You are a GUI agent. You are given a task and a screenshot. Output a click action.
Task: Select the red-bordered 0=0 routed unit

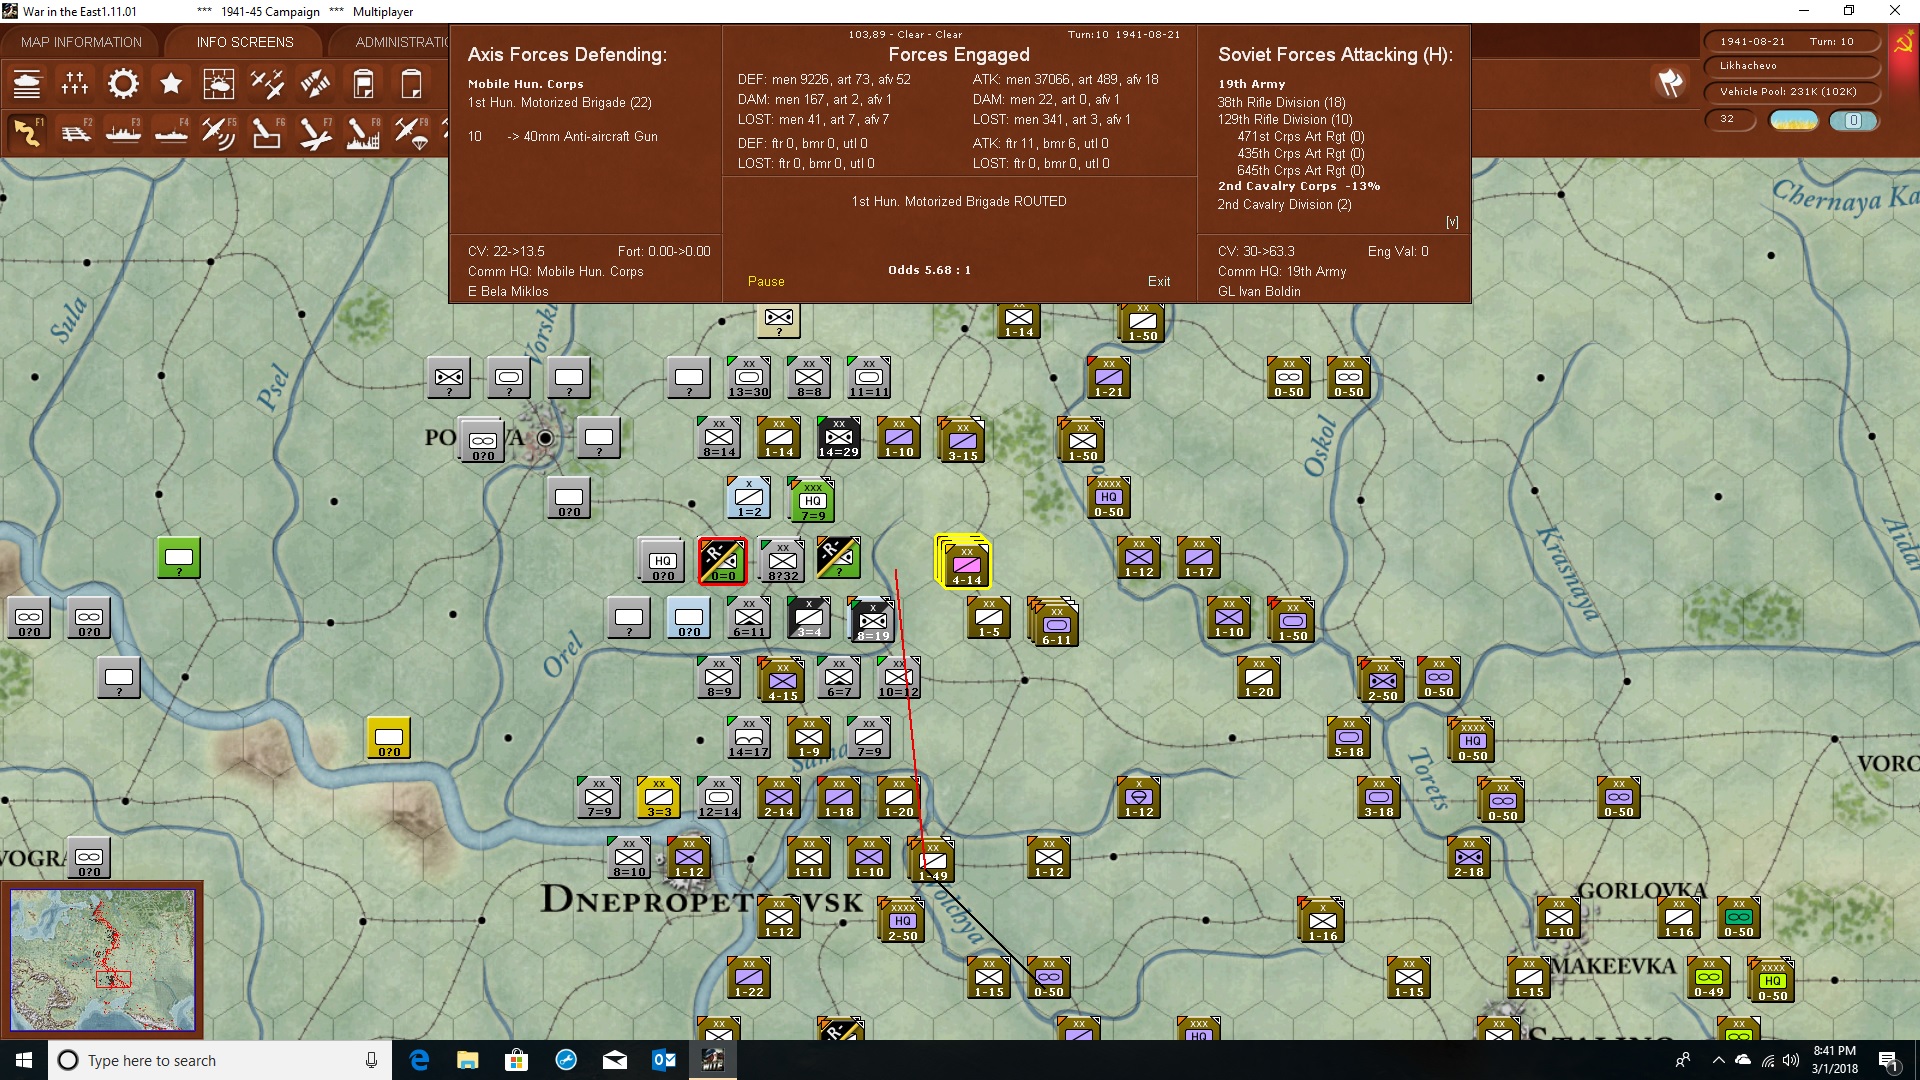(x=722, y=560)
